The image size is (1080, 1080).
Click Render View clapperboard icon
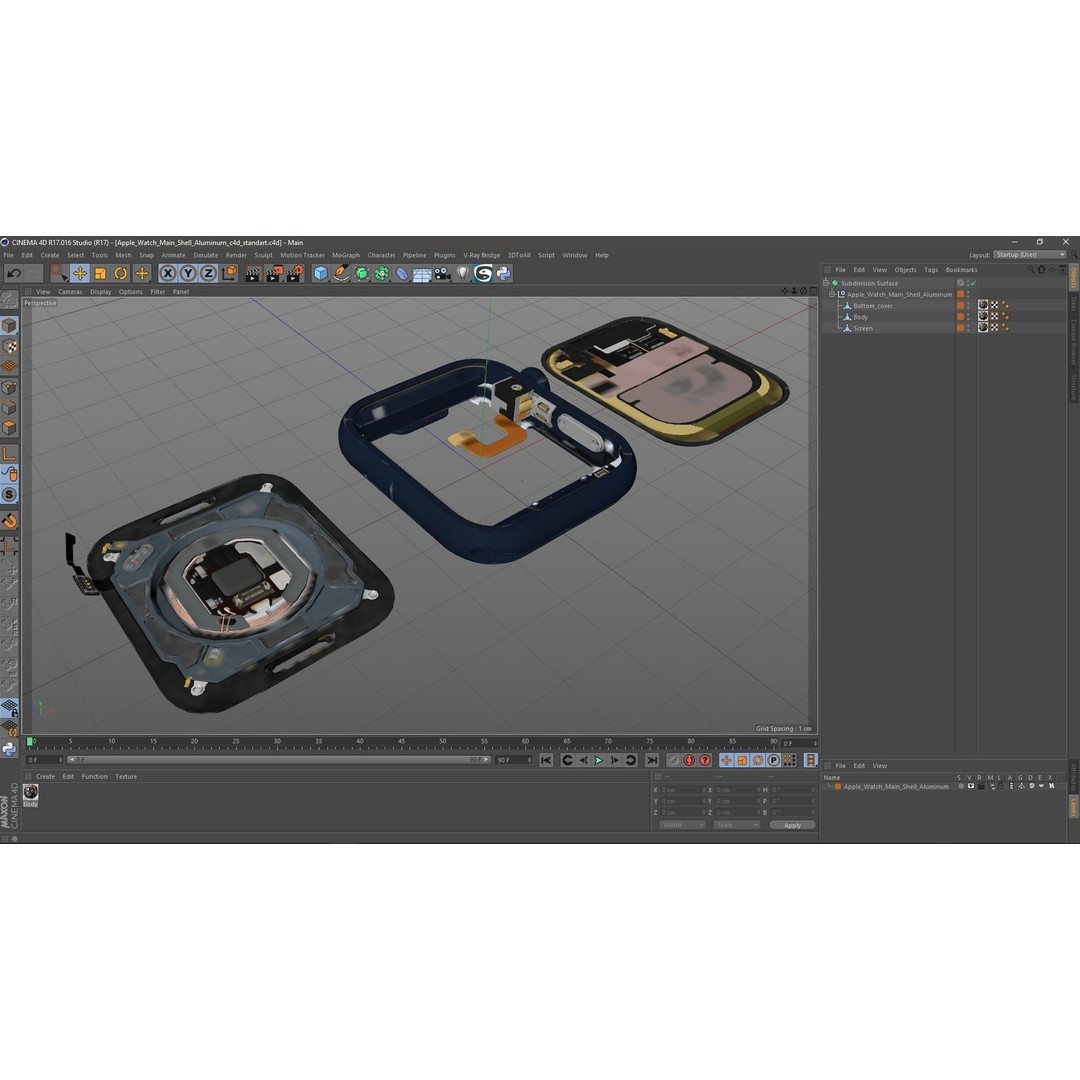click(253, 273)
